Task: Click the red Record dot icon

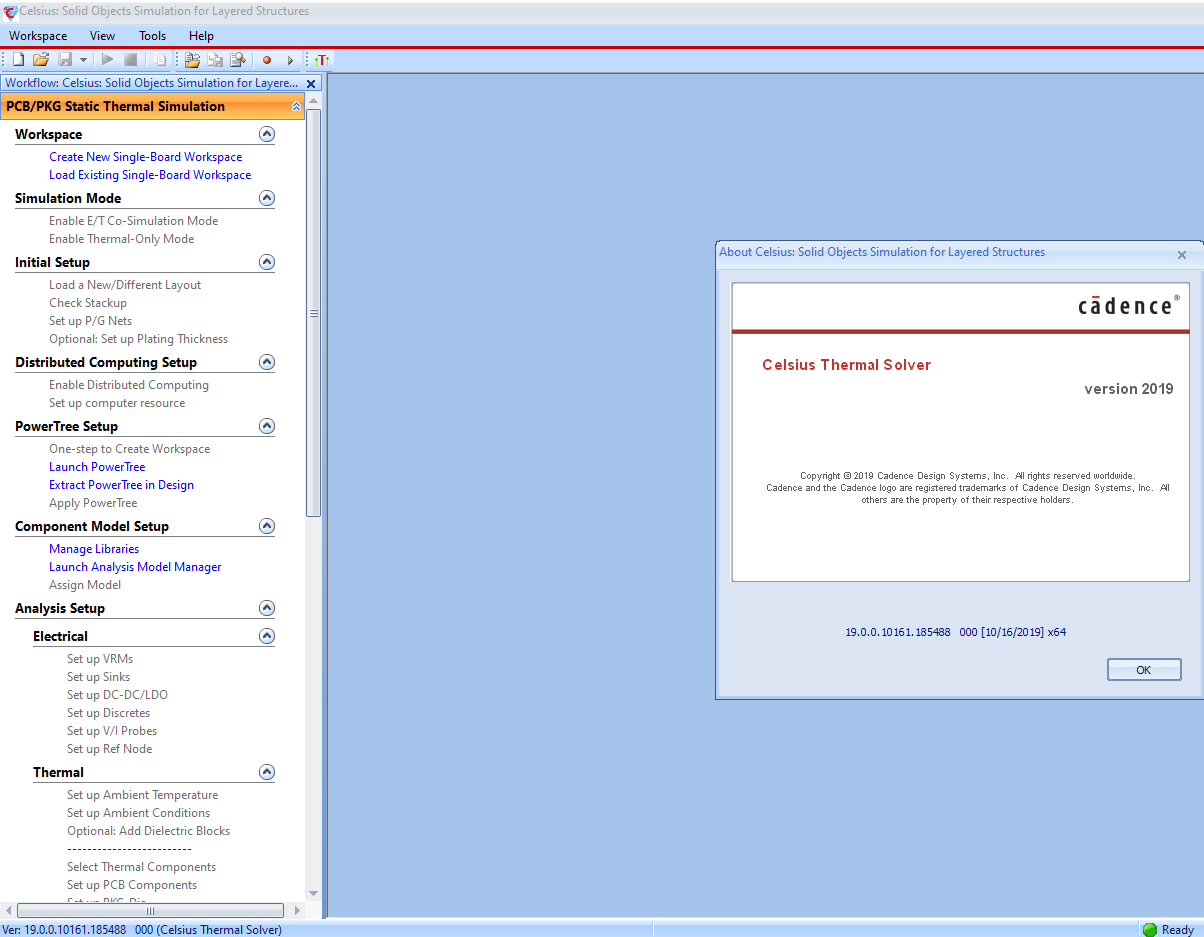Action: pyautogui.click(x=267, y=60)
